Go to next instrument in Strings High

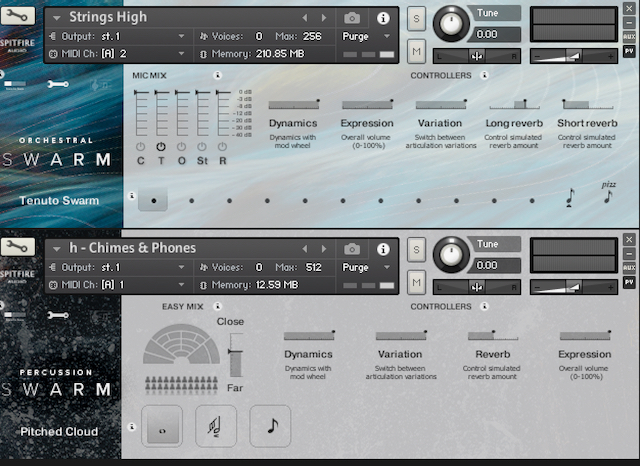pyautogui.click(x=324, y=18)
